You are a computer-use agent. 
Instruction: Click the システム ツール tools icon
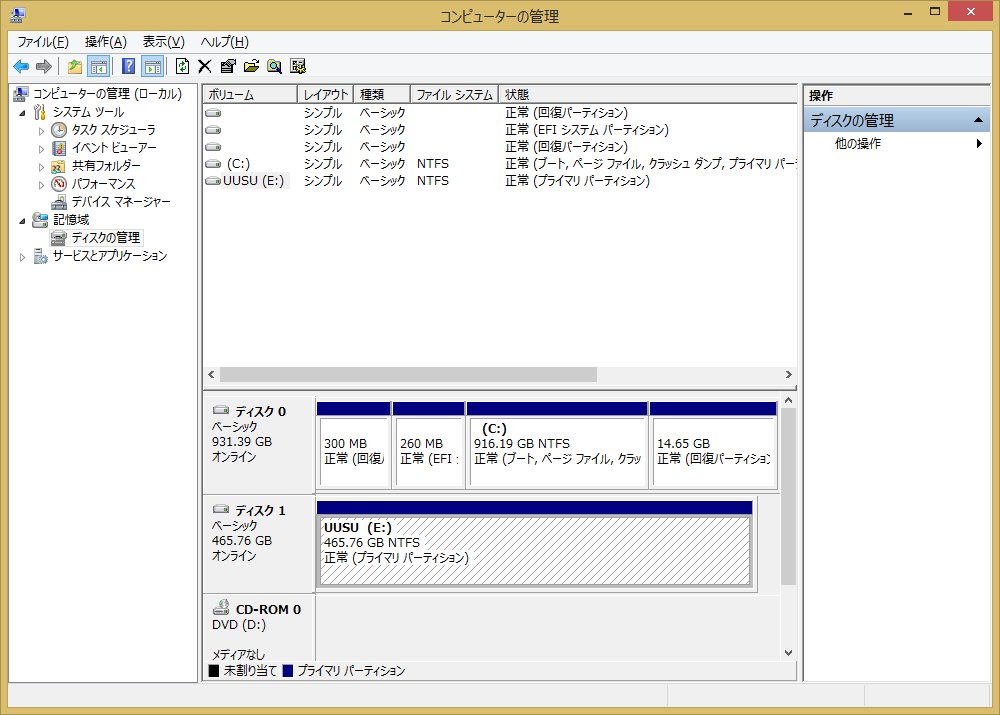(x=40, y=112)
